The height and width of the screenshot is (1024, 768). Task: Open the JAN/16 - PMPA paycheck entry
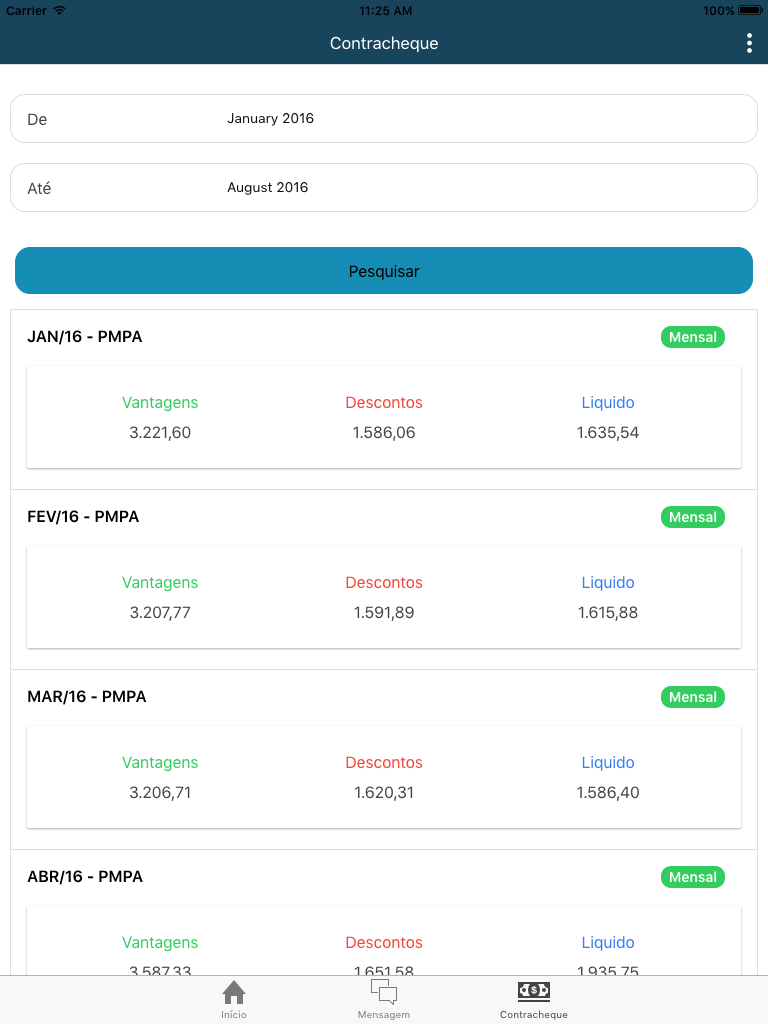[x=384, y=400]
